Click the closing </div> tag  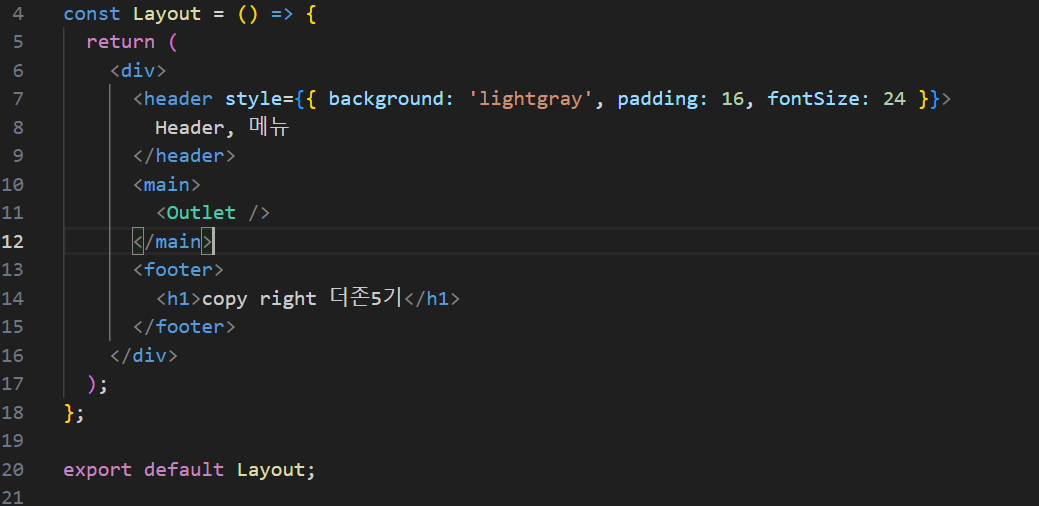pyautogui.click(x=144, y=356)
